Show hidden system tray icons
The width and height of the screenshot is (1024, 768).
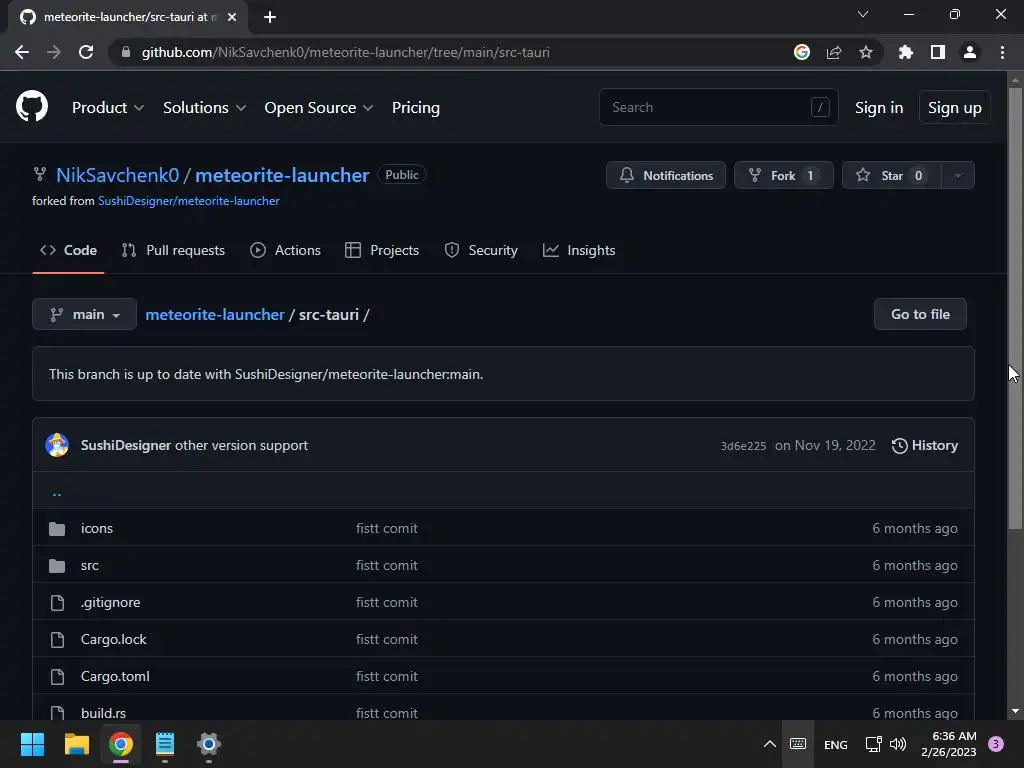[x=770, y=744]
